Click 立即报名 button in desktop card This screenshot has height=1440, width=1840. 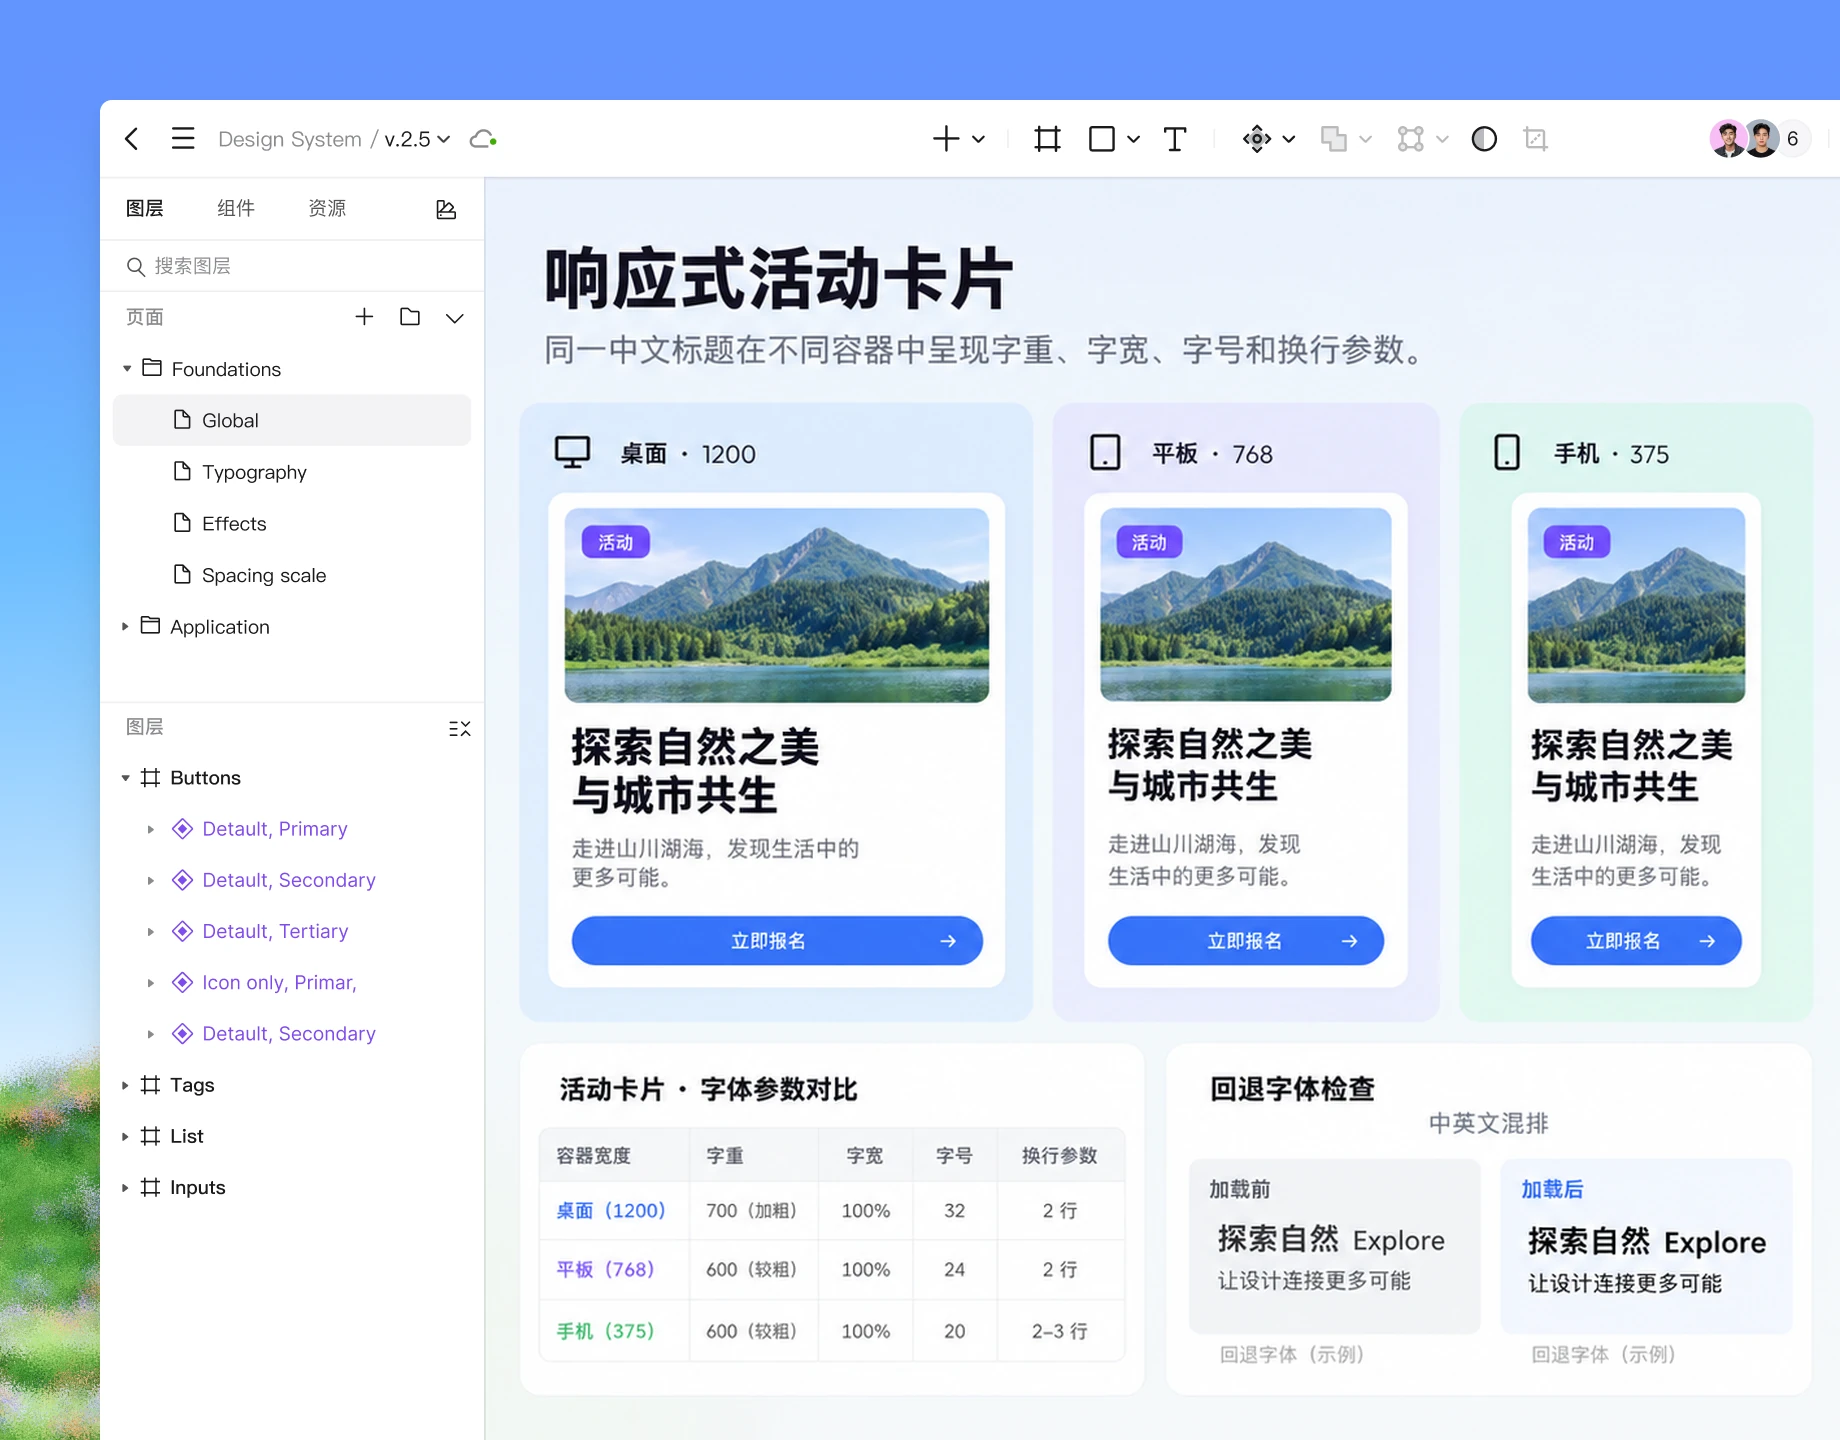pos(777,941)
